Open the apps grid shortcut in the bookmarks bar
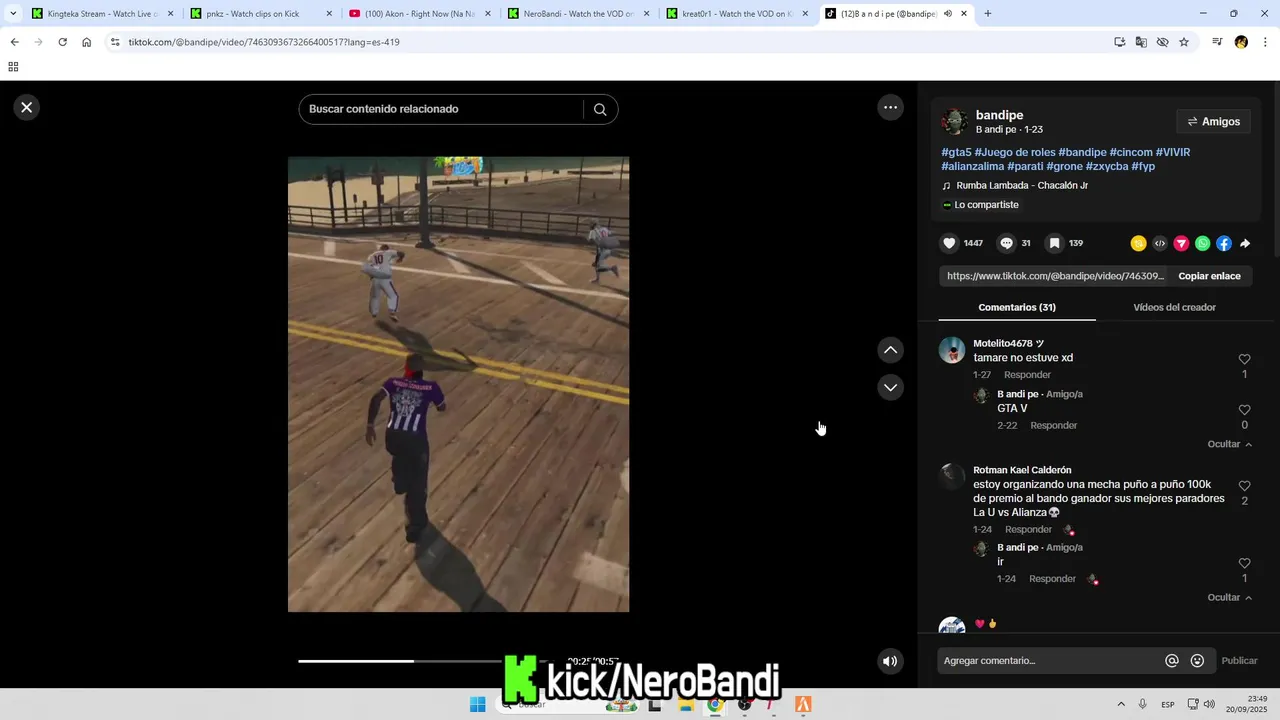The image size is (1280, 720). [x=13, y=67]
